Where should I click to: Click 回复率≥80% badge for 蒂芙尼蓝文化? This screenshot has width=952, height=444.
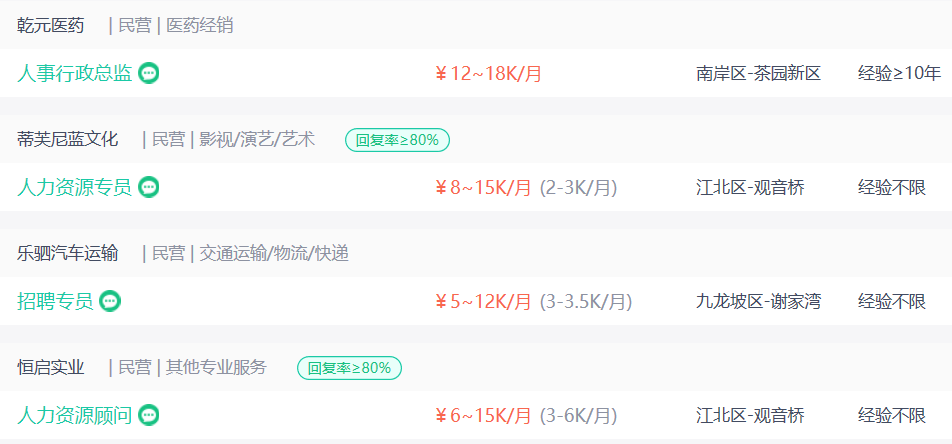pyautogui.click(x=397, y=140)
